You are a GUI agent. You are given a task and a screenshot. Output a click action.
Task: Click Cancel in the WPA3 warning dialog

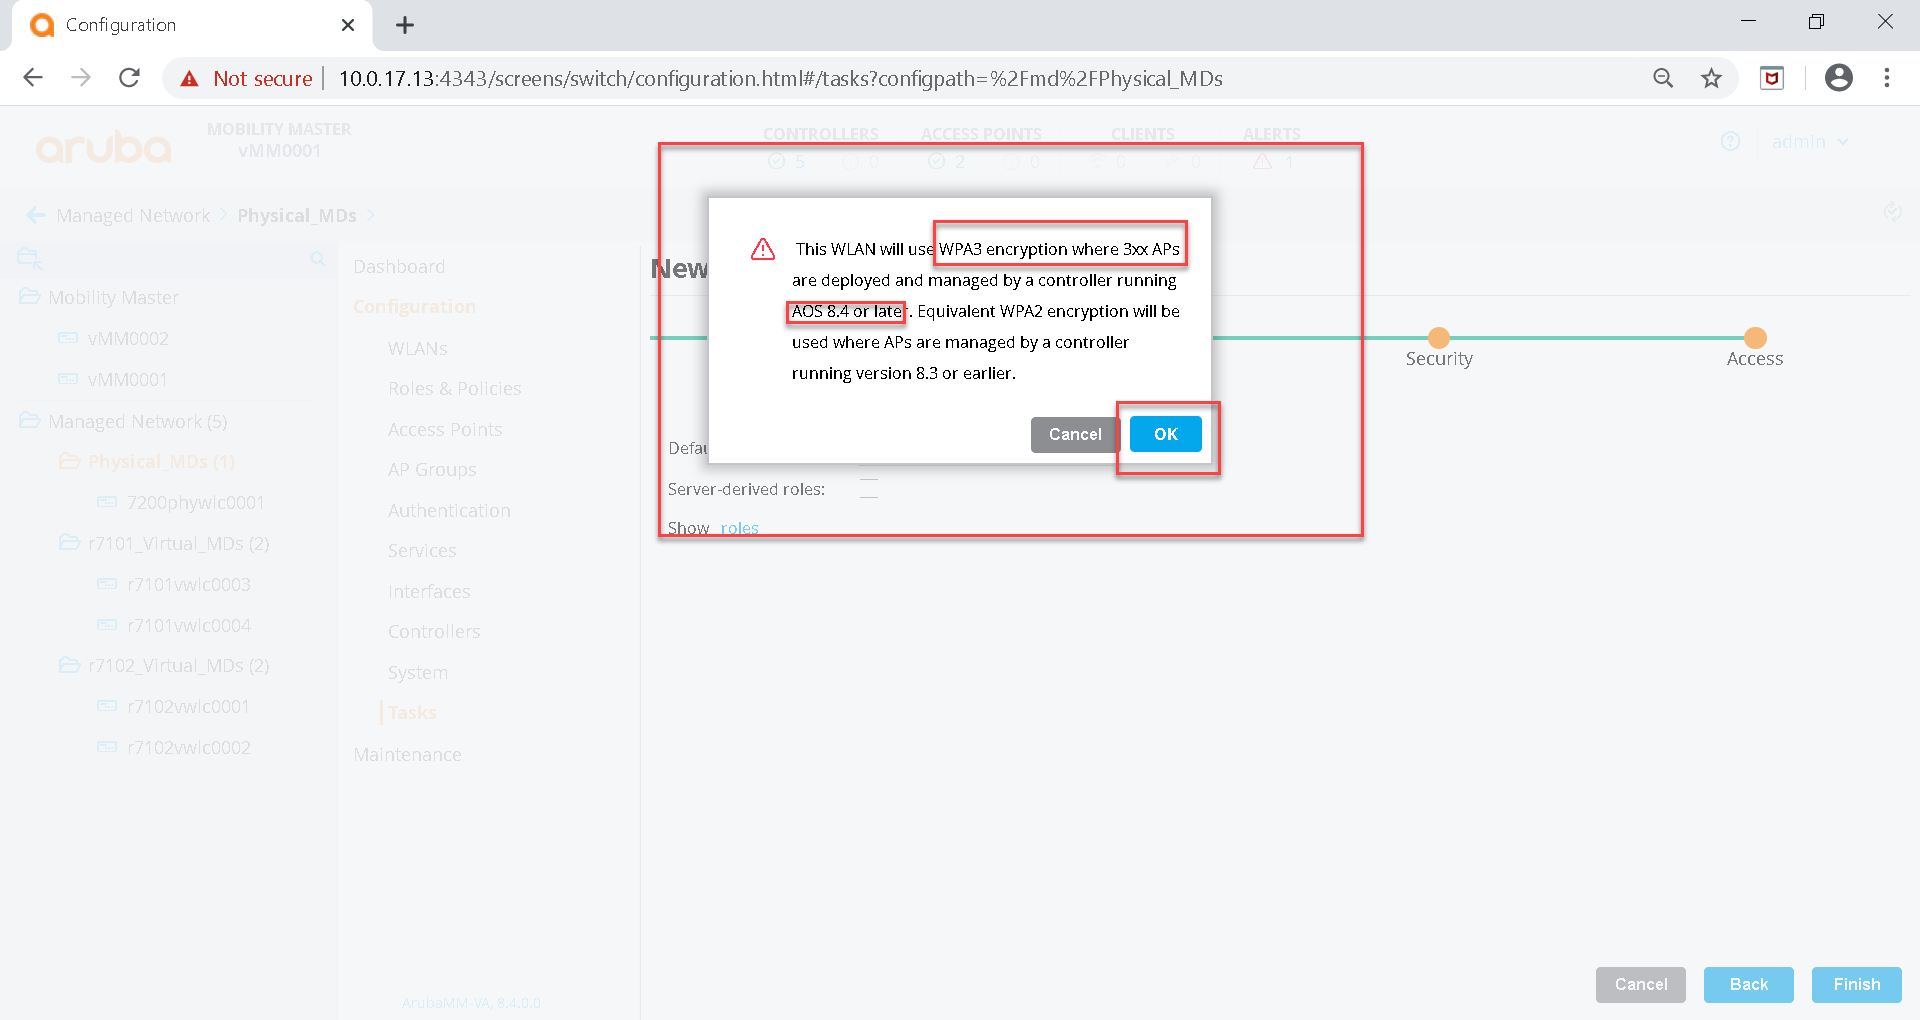[x=1074, y=434]
